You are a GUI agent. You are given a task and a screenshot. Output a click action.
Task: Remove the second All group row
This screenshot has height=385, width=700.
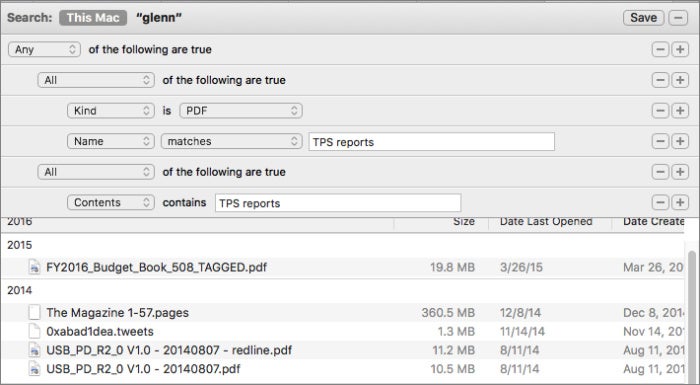(x=660, y=172)
